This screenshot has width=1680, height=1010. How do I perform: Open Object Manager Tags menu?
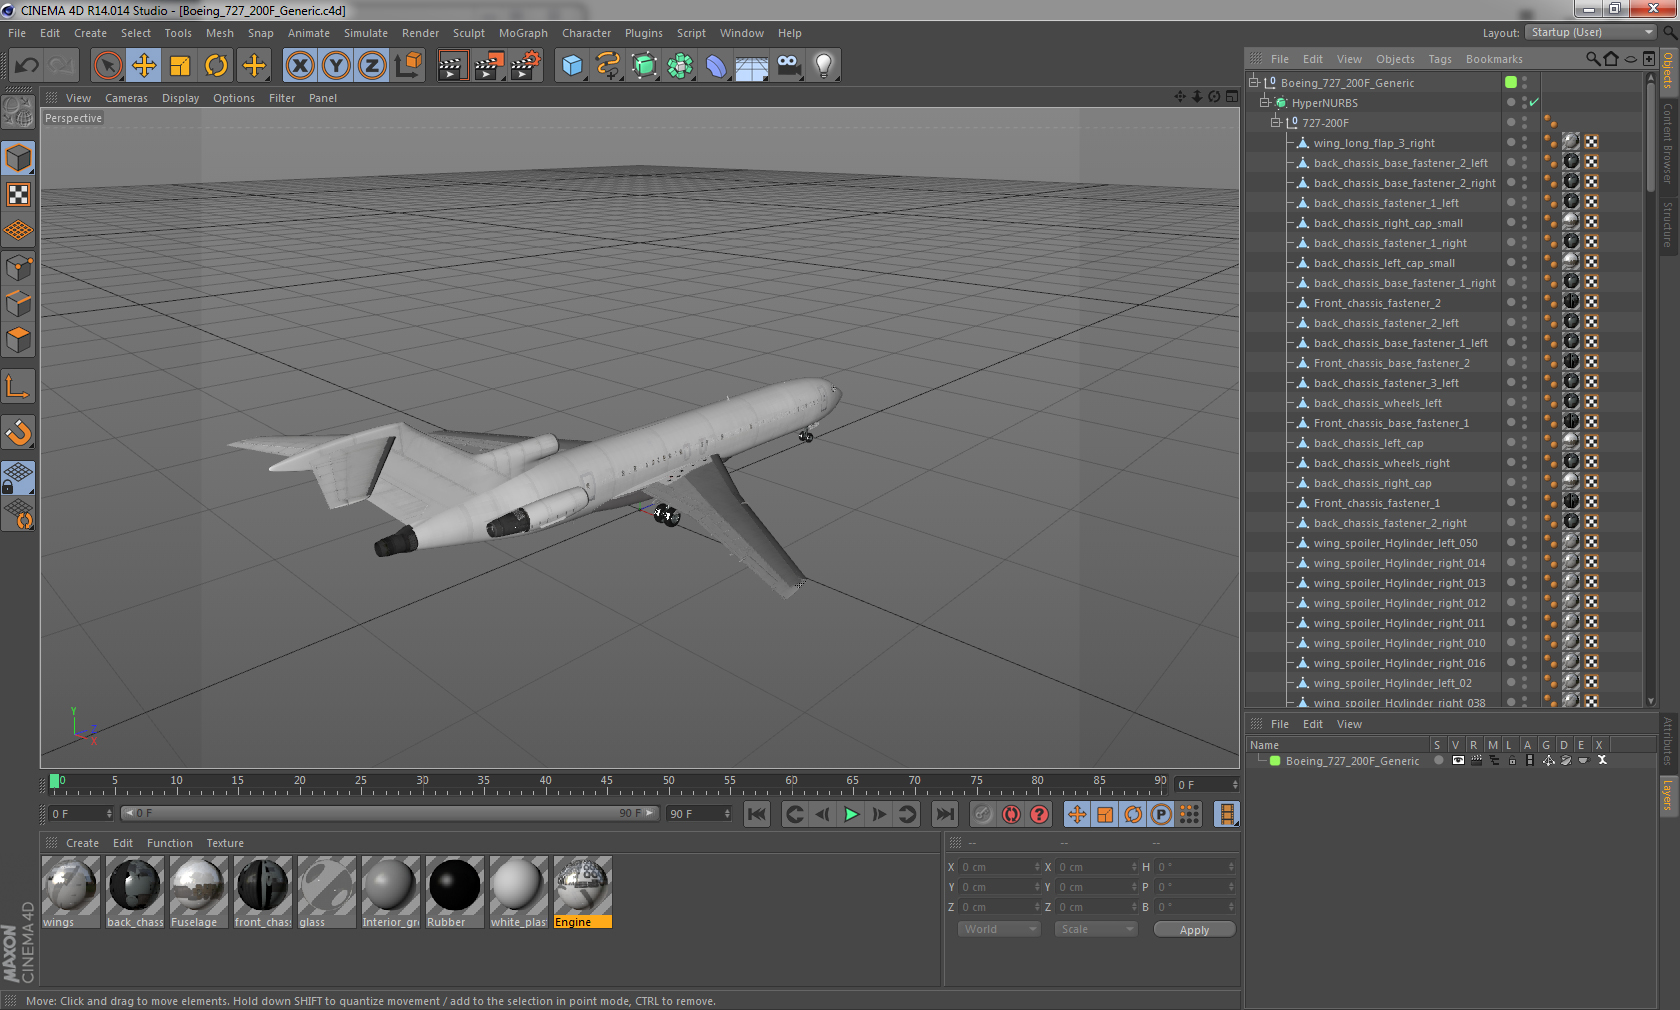(x=1439, y=59)
